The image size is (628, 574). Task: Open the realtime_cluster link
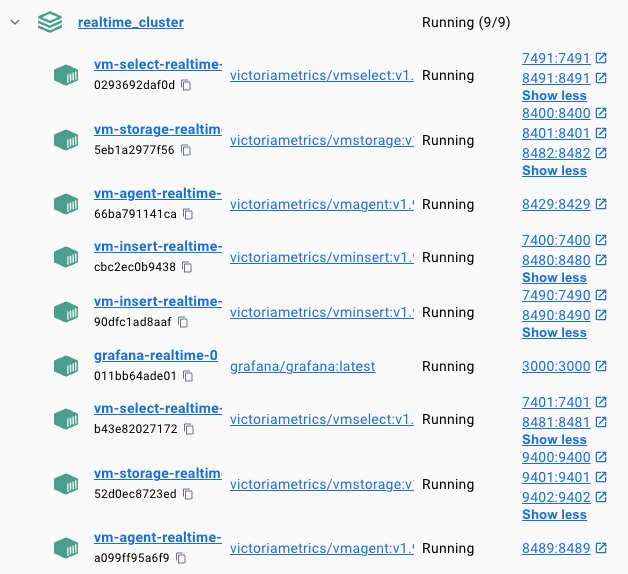tap(131, 22)
